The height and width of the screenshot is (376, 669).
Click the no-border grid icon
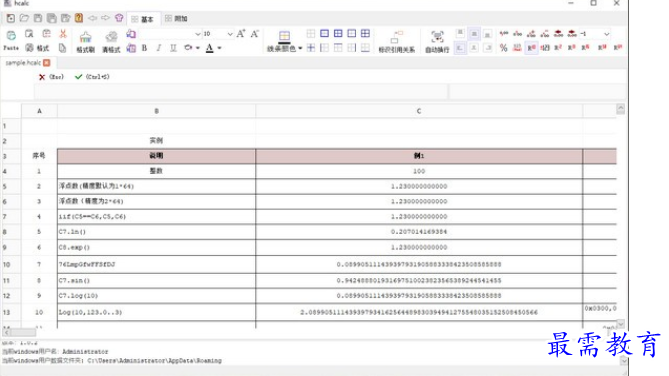click(x=311, y=33)
